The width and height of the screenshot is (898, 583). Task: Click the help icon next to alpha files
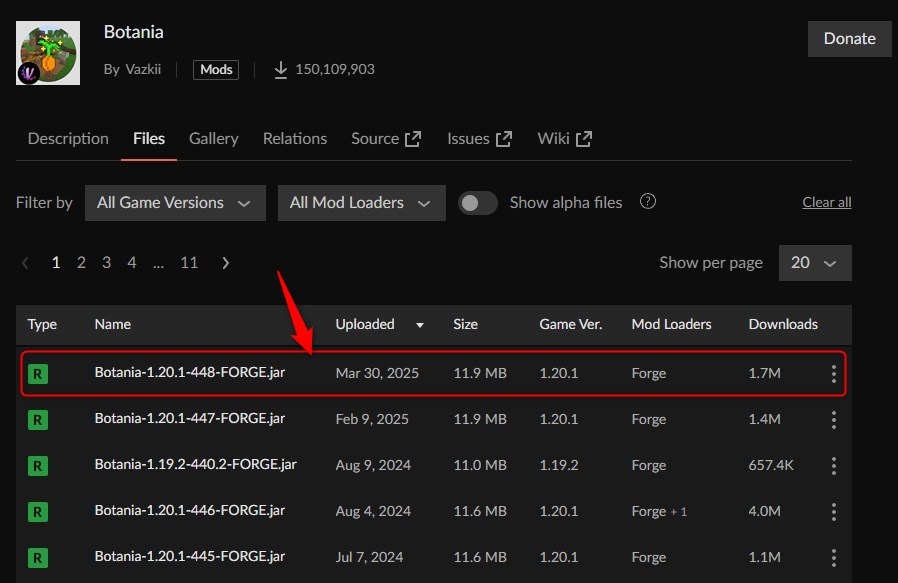click(x=648, y=202)
